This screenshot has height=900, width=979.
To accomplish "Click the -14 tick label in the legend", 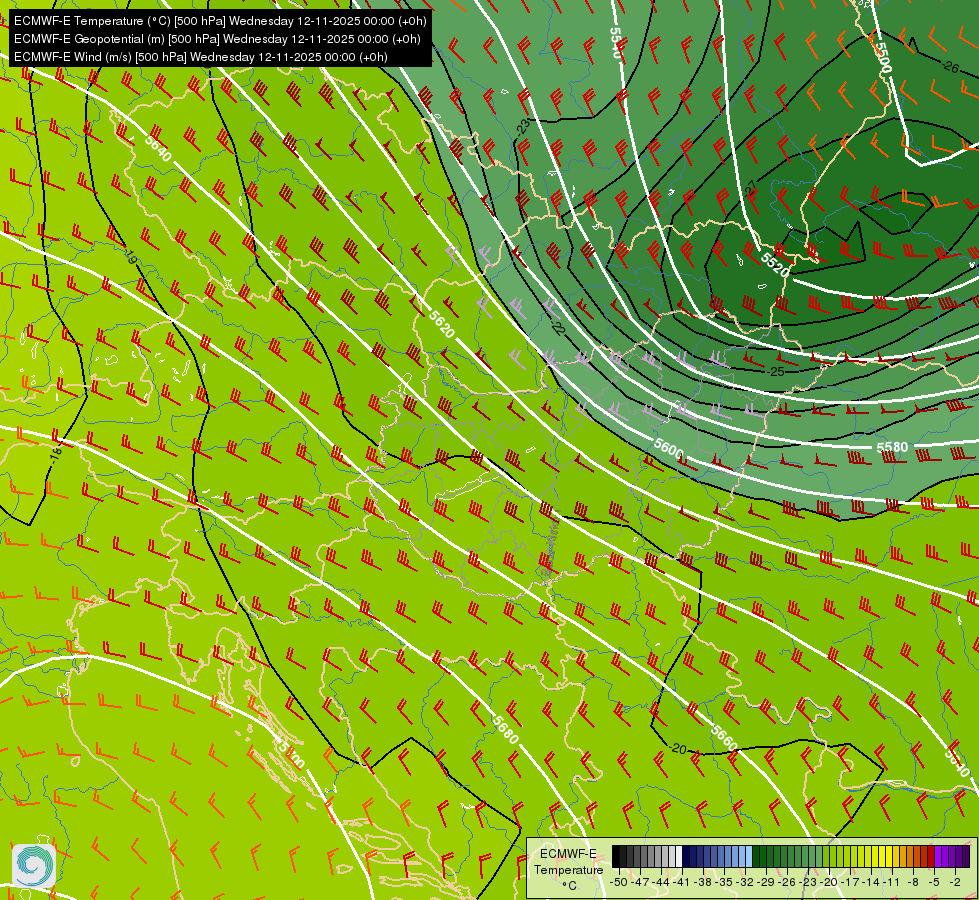I will coord(871,882).
